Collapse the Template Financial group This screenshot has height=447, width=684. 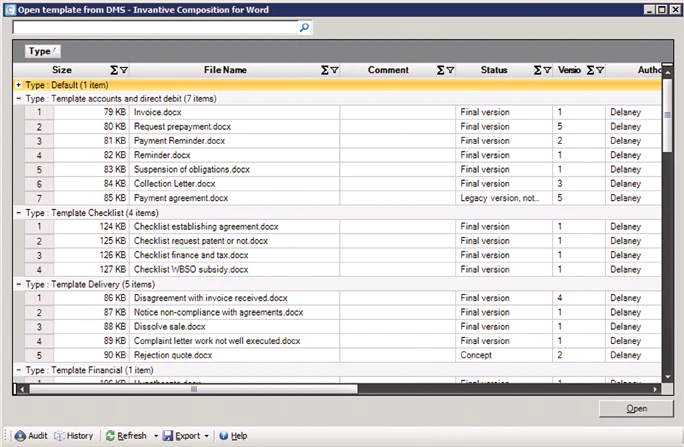pyautogui.click(x=18, y=370)
